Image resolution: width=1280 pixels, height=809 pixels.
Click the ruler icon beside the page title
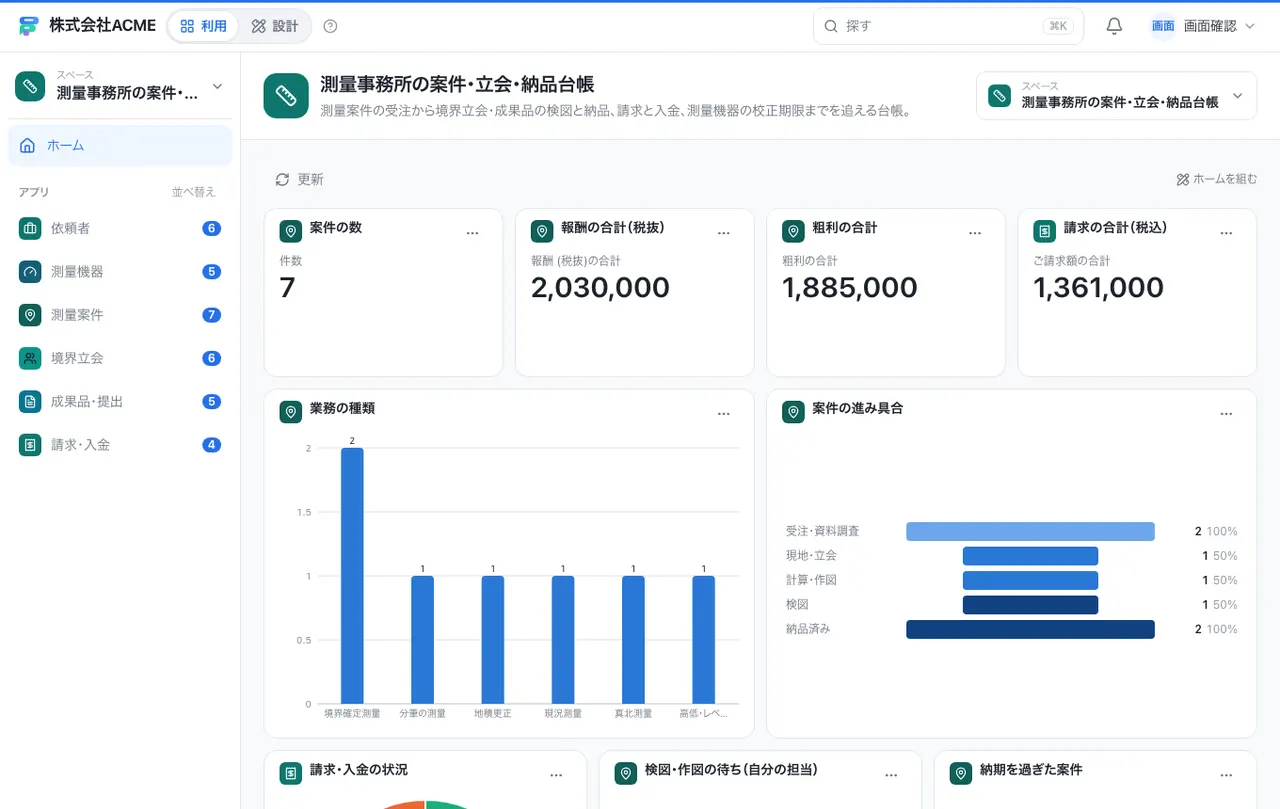click(286, 96)
